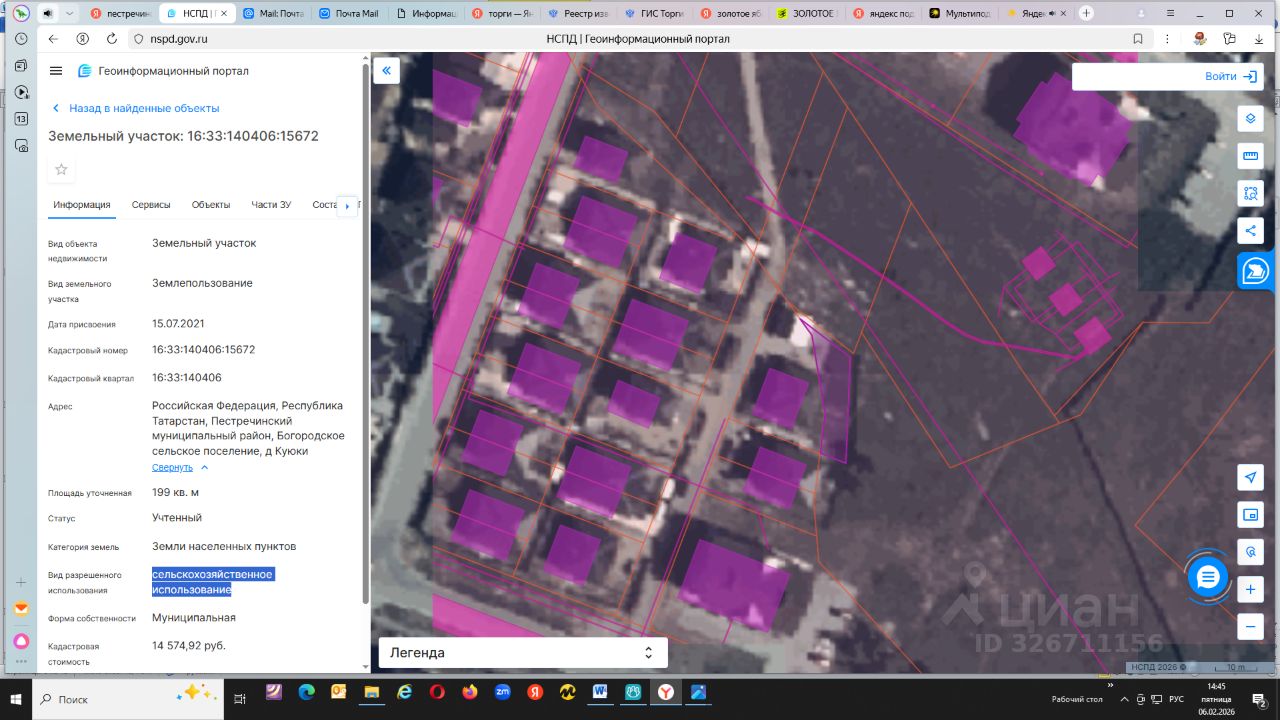Click the Геоинформационный портал logo link
The width and height of the screenshot is (1280, 720).
point(163,71)
